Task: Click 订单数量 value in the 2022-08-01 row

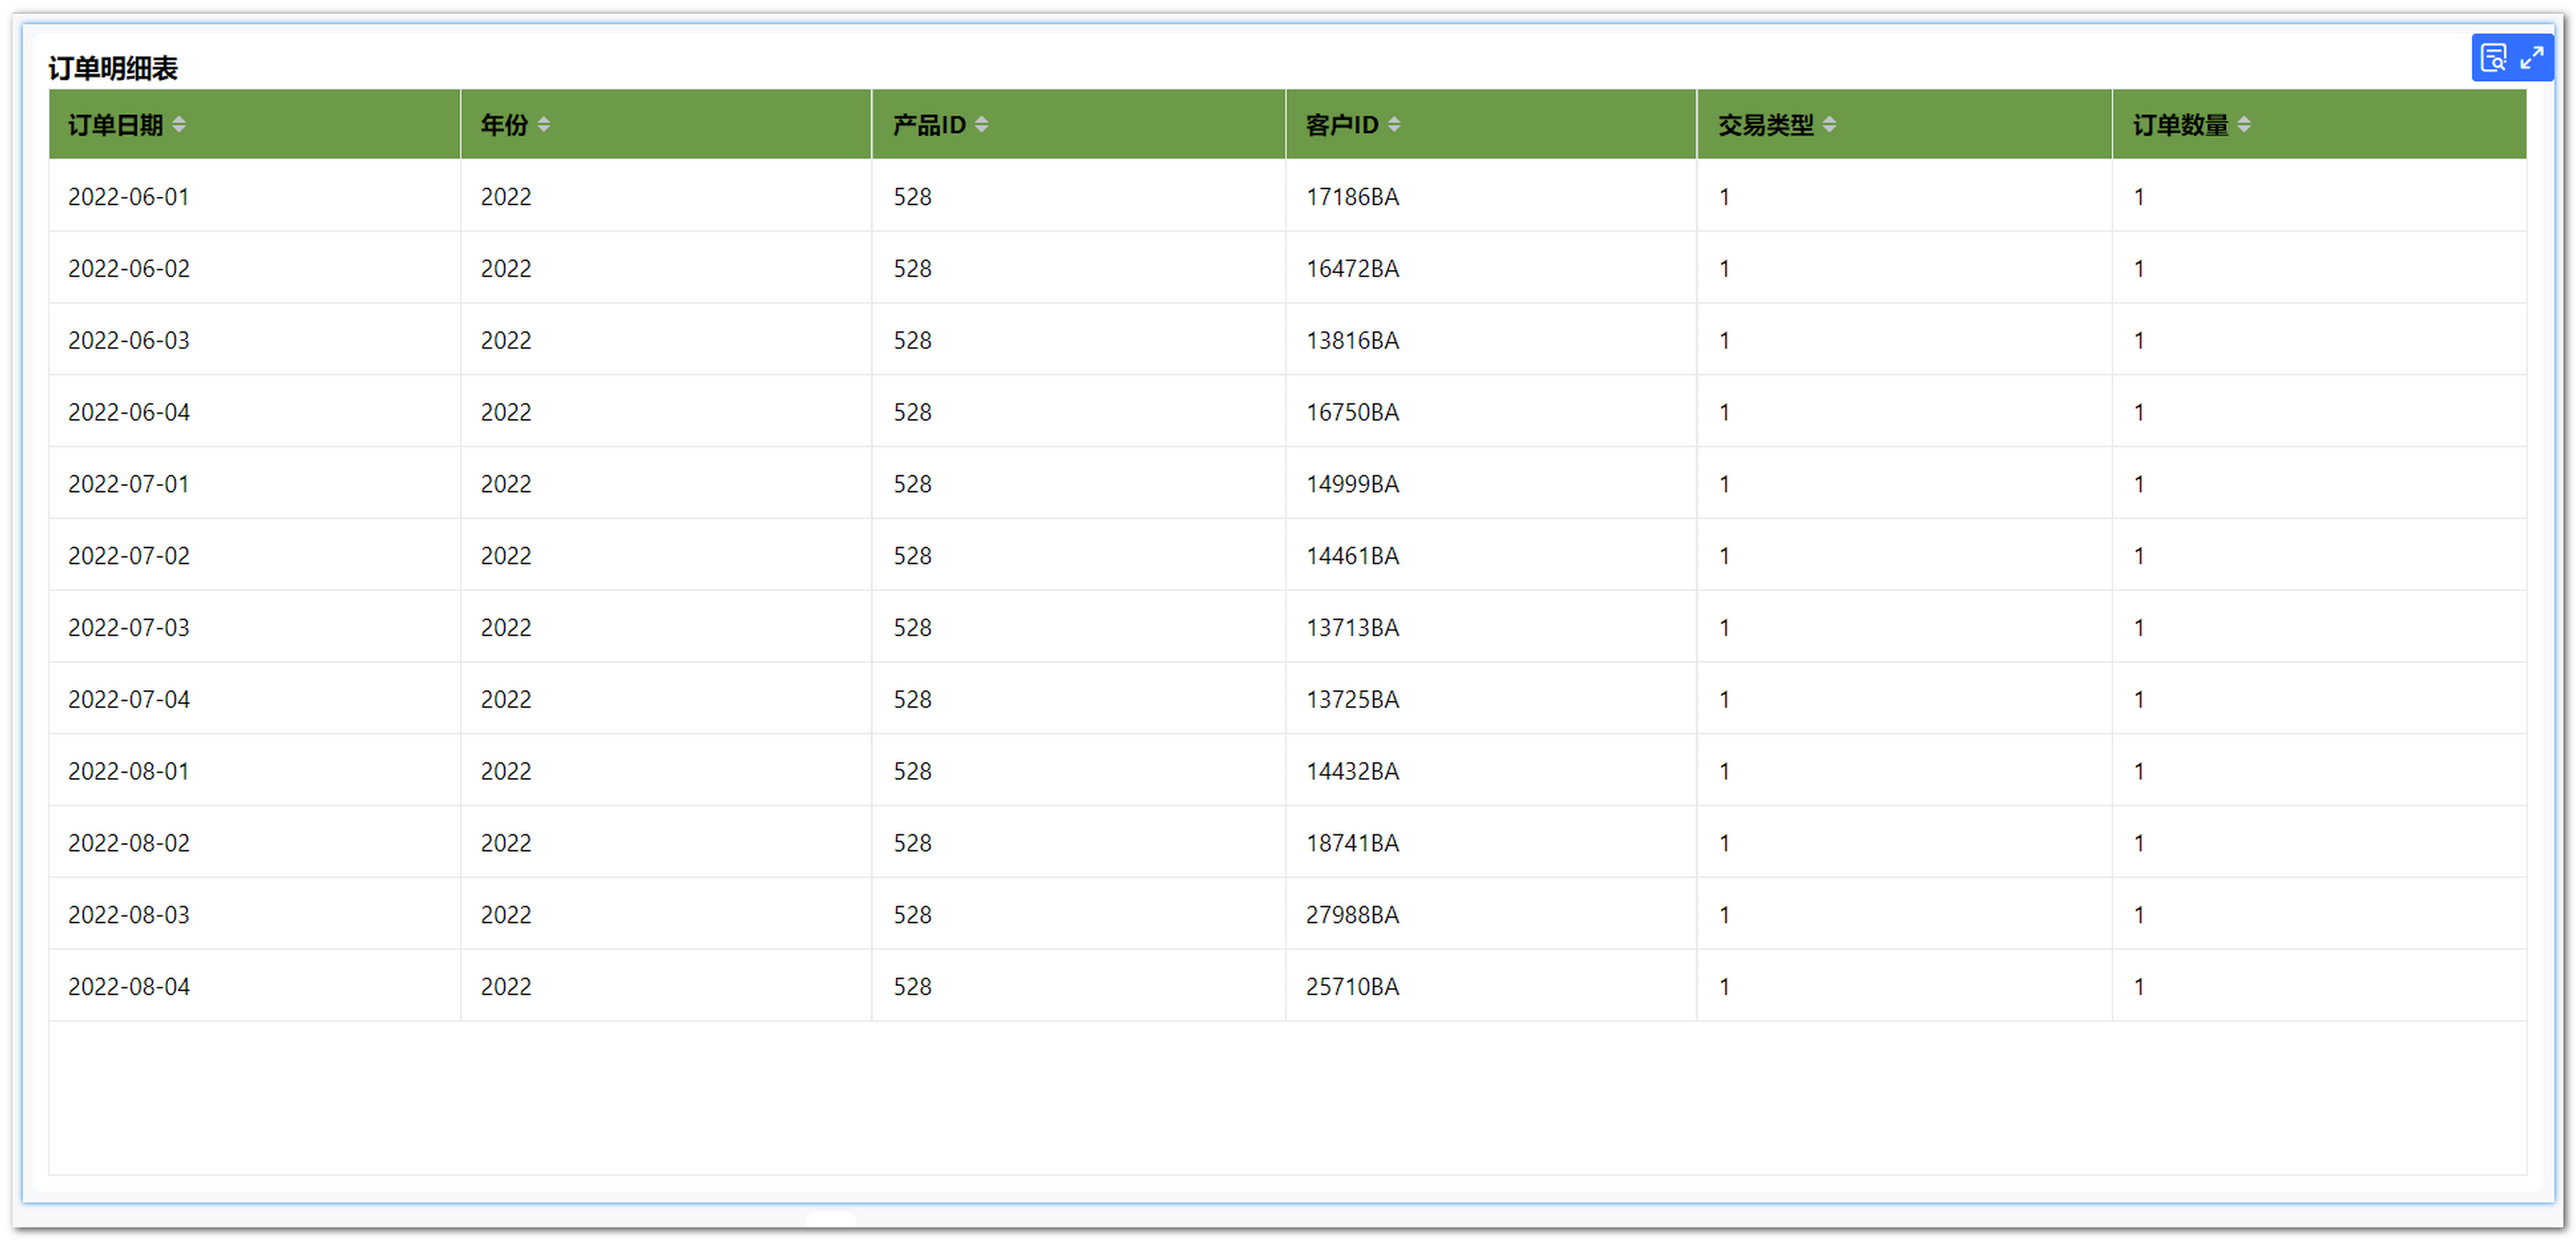Action: click(x=2138, y=772)
